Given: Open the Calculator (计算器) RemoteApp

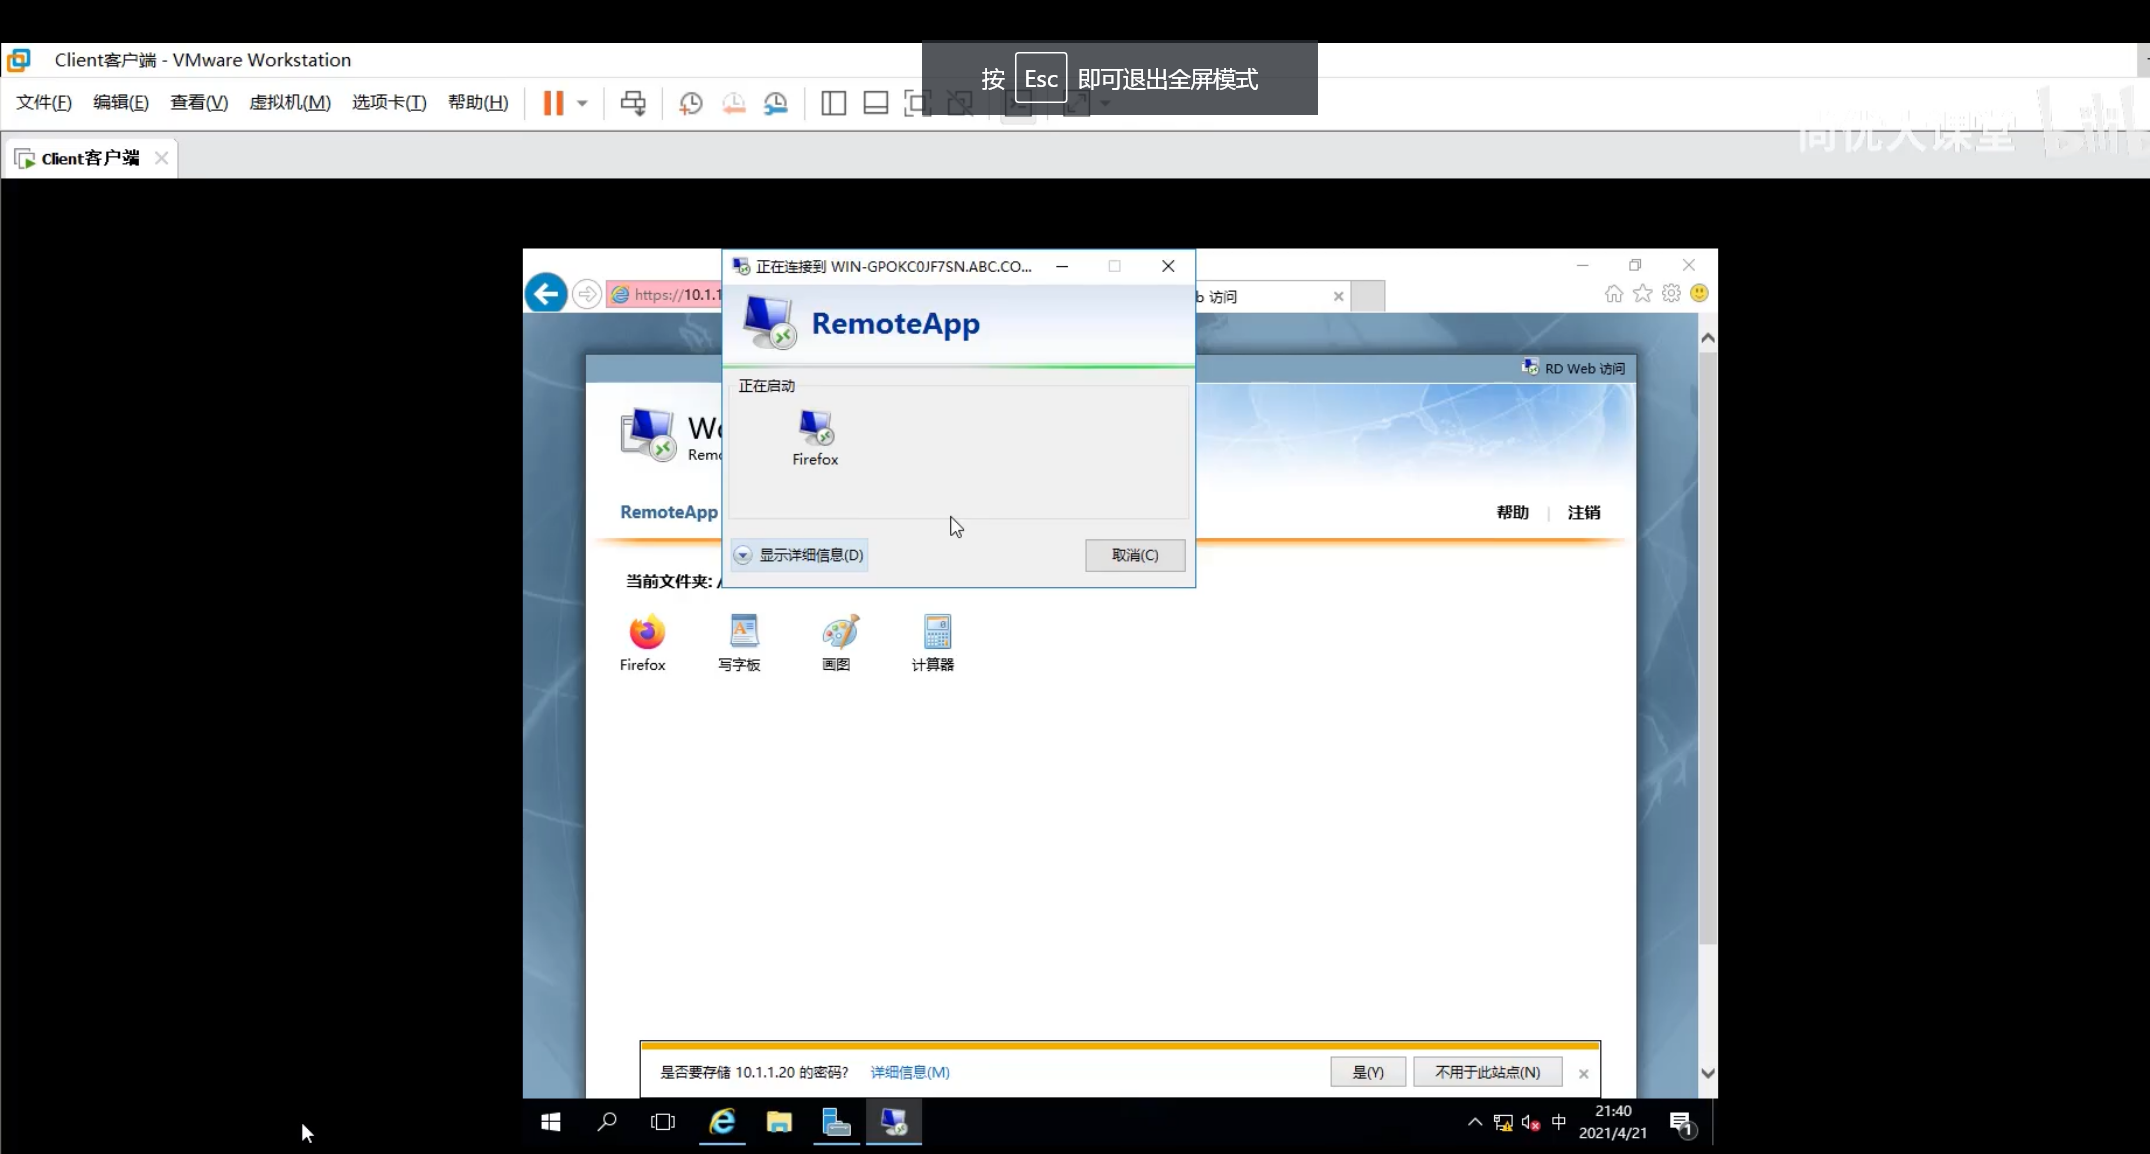Looking at the screenshot, I should pyautogui.click(x=935, y=633).
